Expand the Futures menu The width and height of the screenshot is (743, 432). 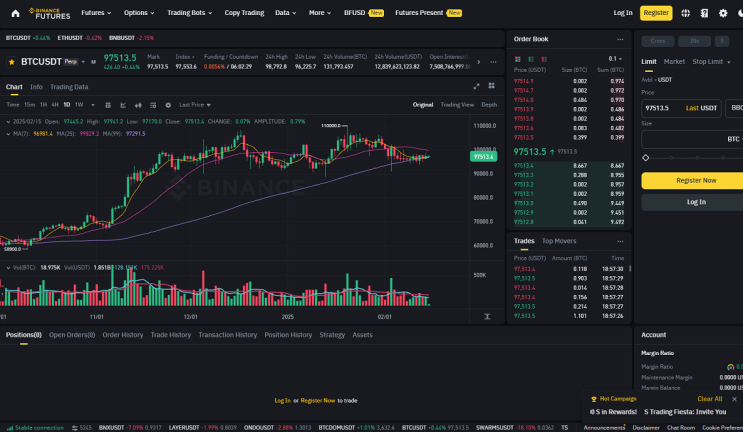click(x=96, y=13)
